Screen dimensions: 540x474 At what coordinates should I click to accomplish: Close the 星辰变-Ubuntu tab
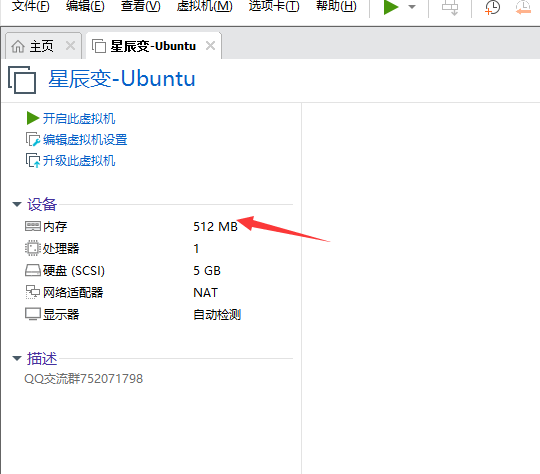click(x=210, y=45)
